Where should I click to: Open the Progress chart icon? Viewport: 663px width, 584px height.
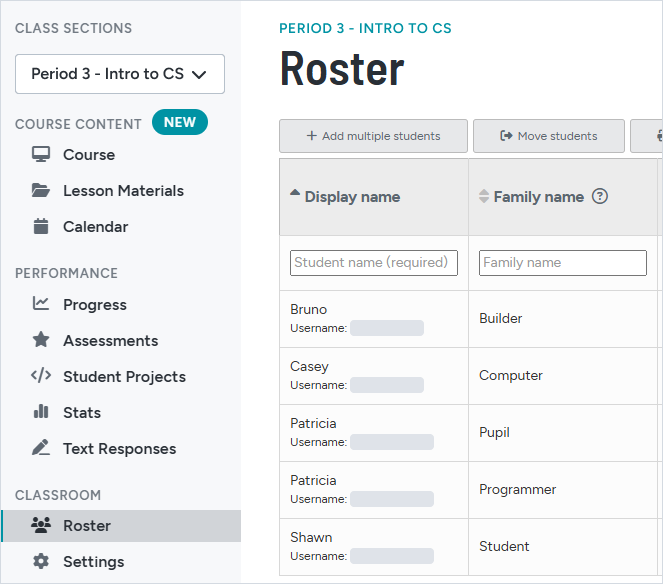point(41,304)
